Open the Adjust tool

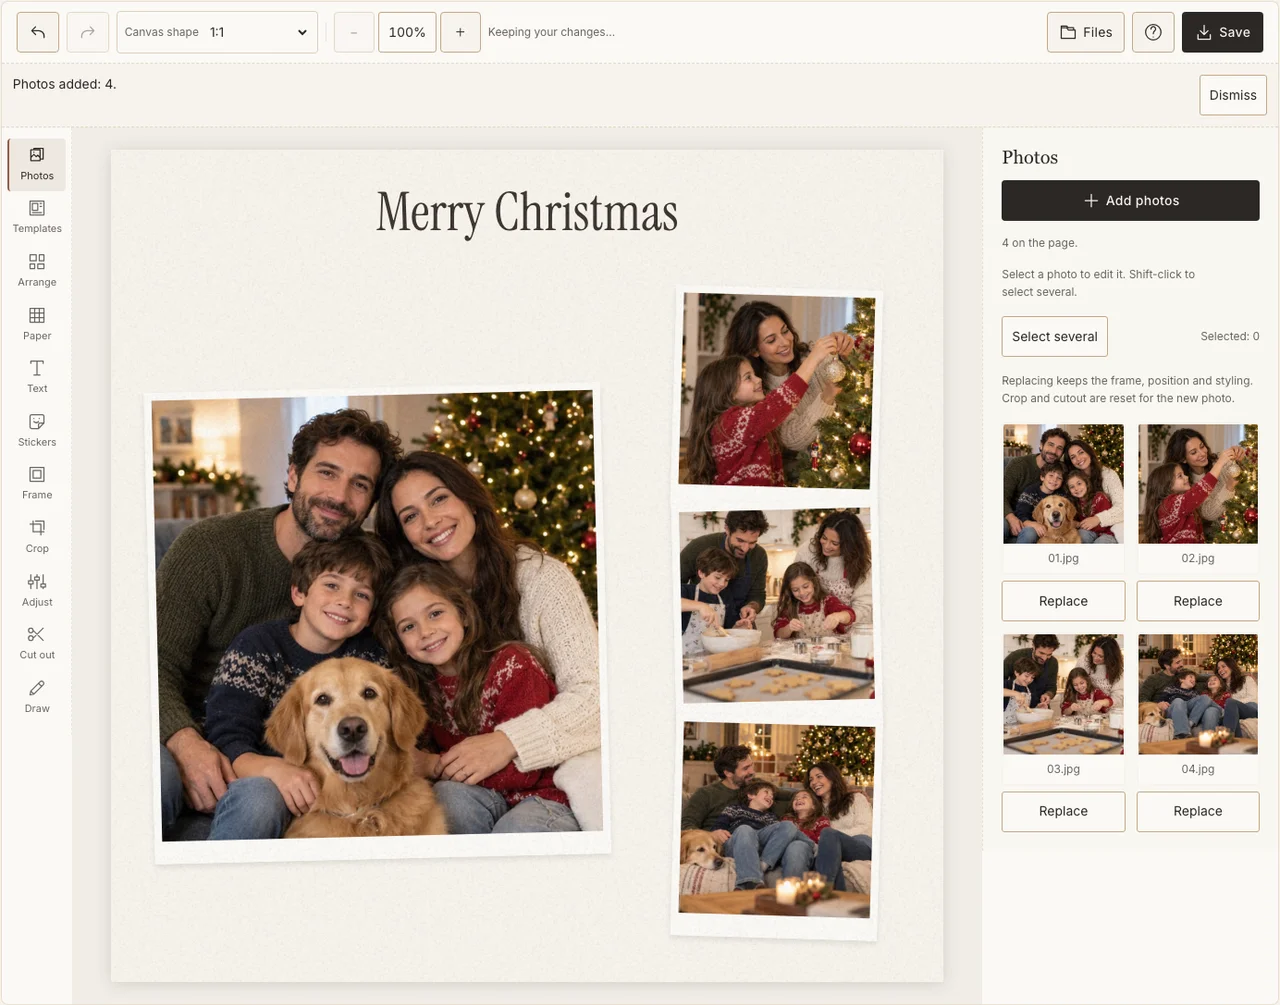[37, 591]
